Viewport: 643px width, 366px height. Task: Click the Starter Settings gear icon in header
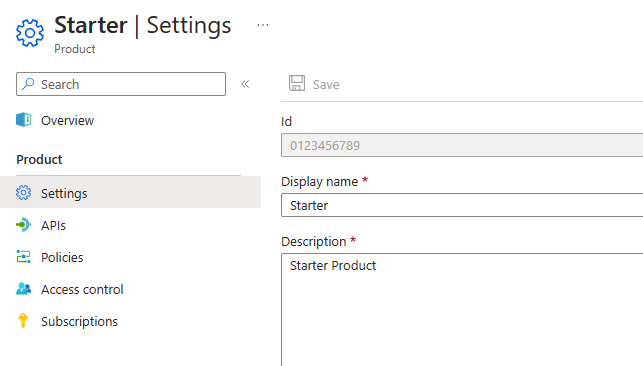(30, 33)
